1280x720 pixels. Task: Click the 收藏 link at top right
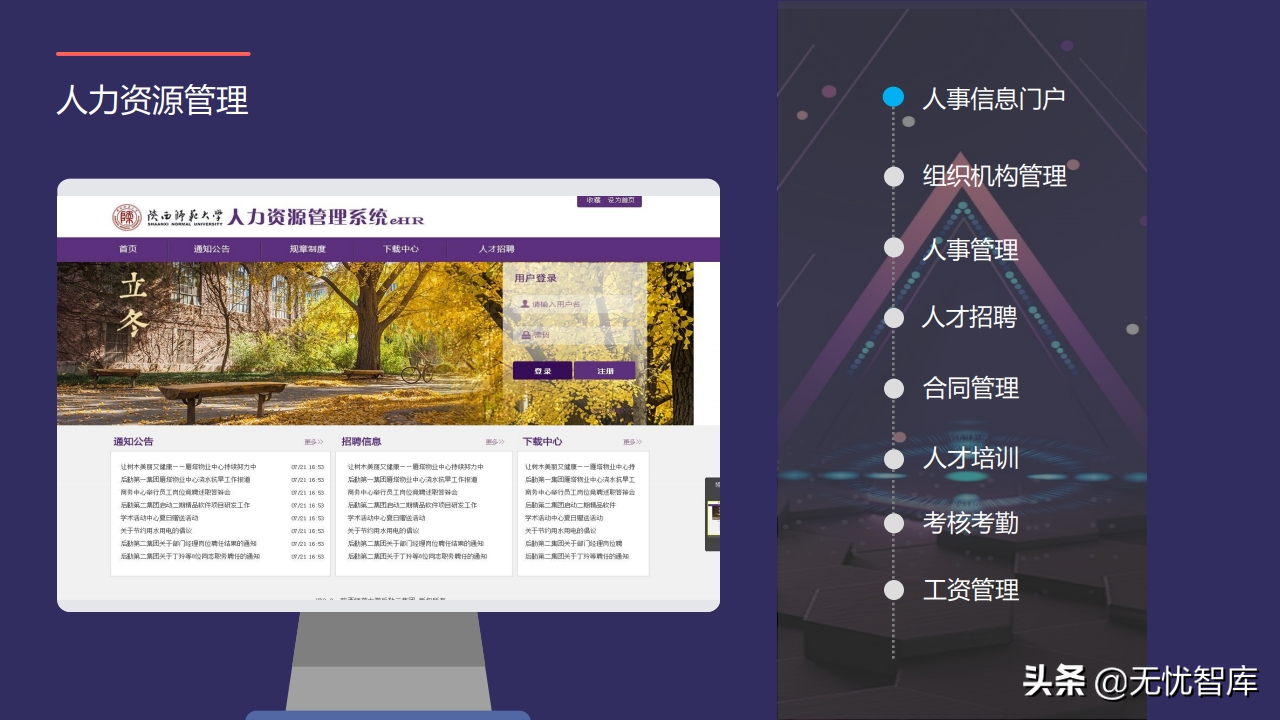(x=593, y=201)
